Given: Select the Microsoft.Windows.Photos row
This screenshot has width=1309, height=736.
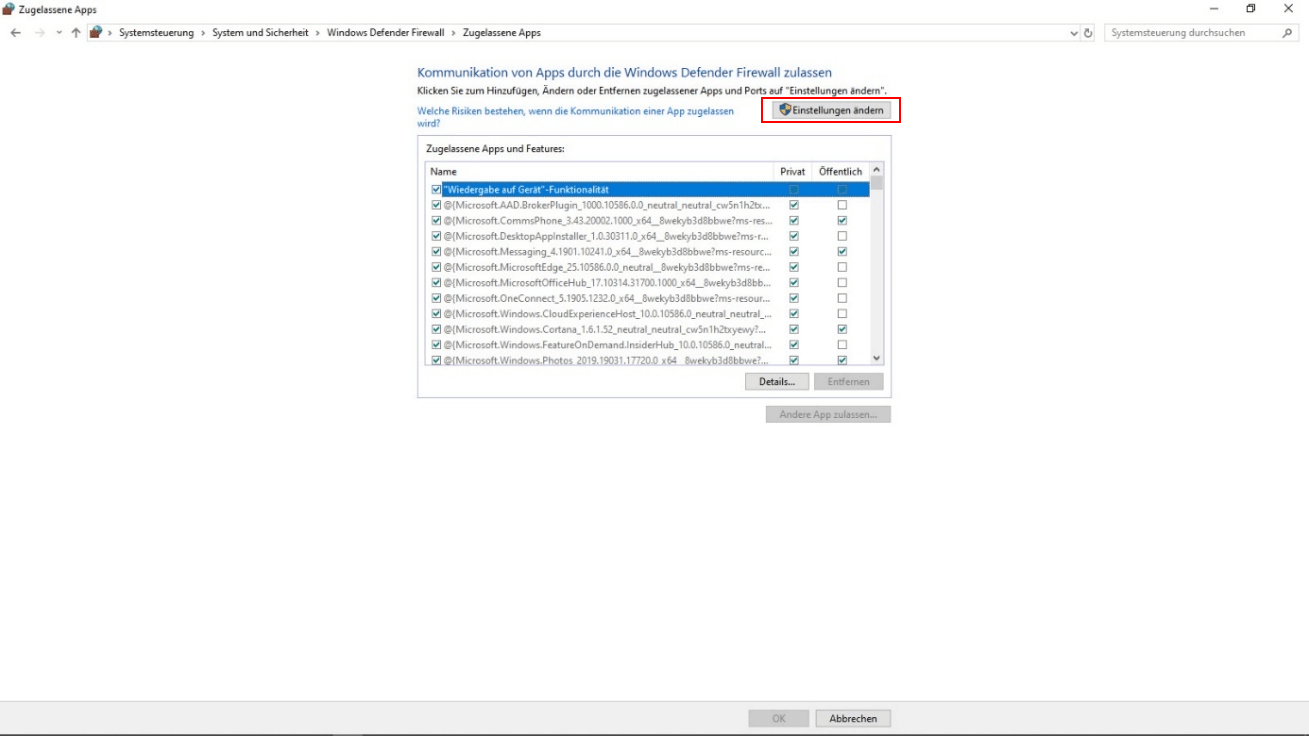Looking at the screenshot, I should [648, 359].
